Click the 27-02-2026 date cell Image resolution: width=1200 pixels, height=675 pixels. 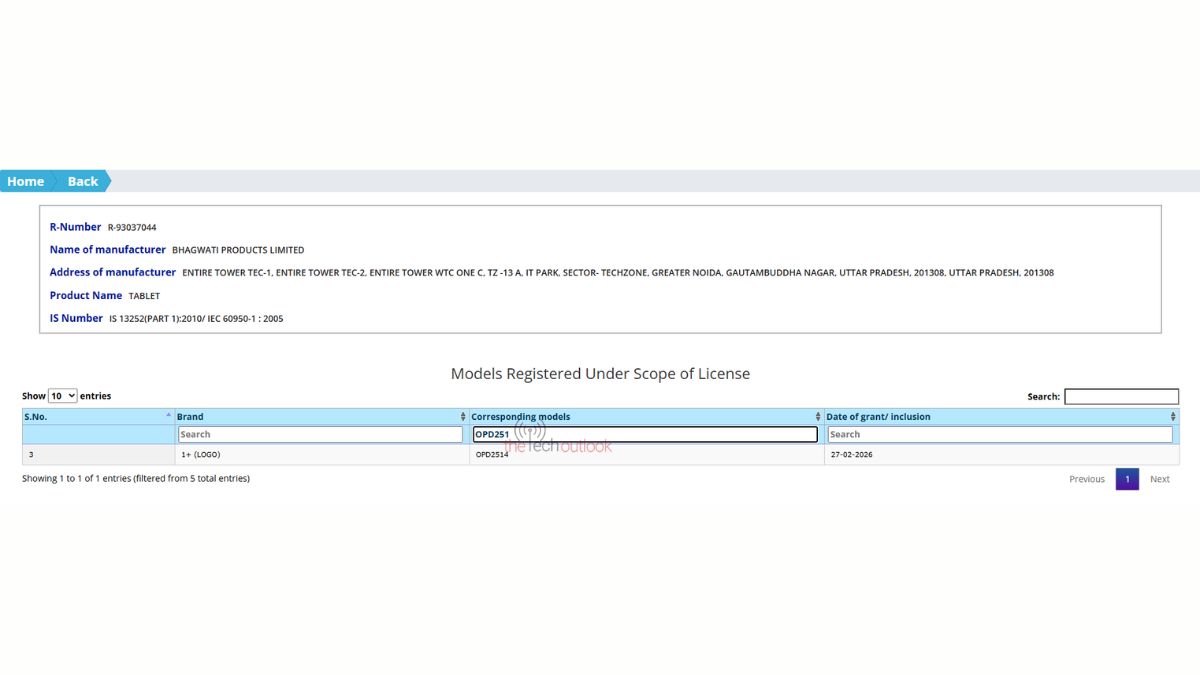(851, 454)
